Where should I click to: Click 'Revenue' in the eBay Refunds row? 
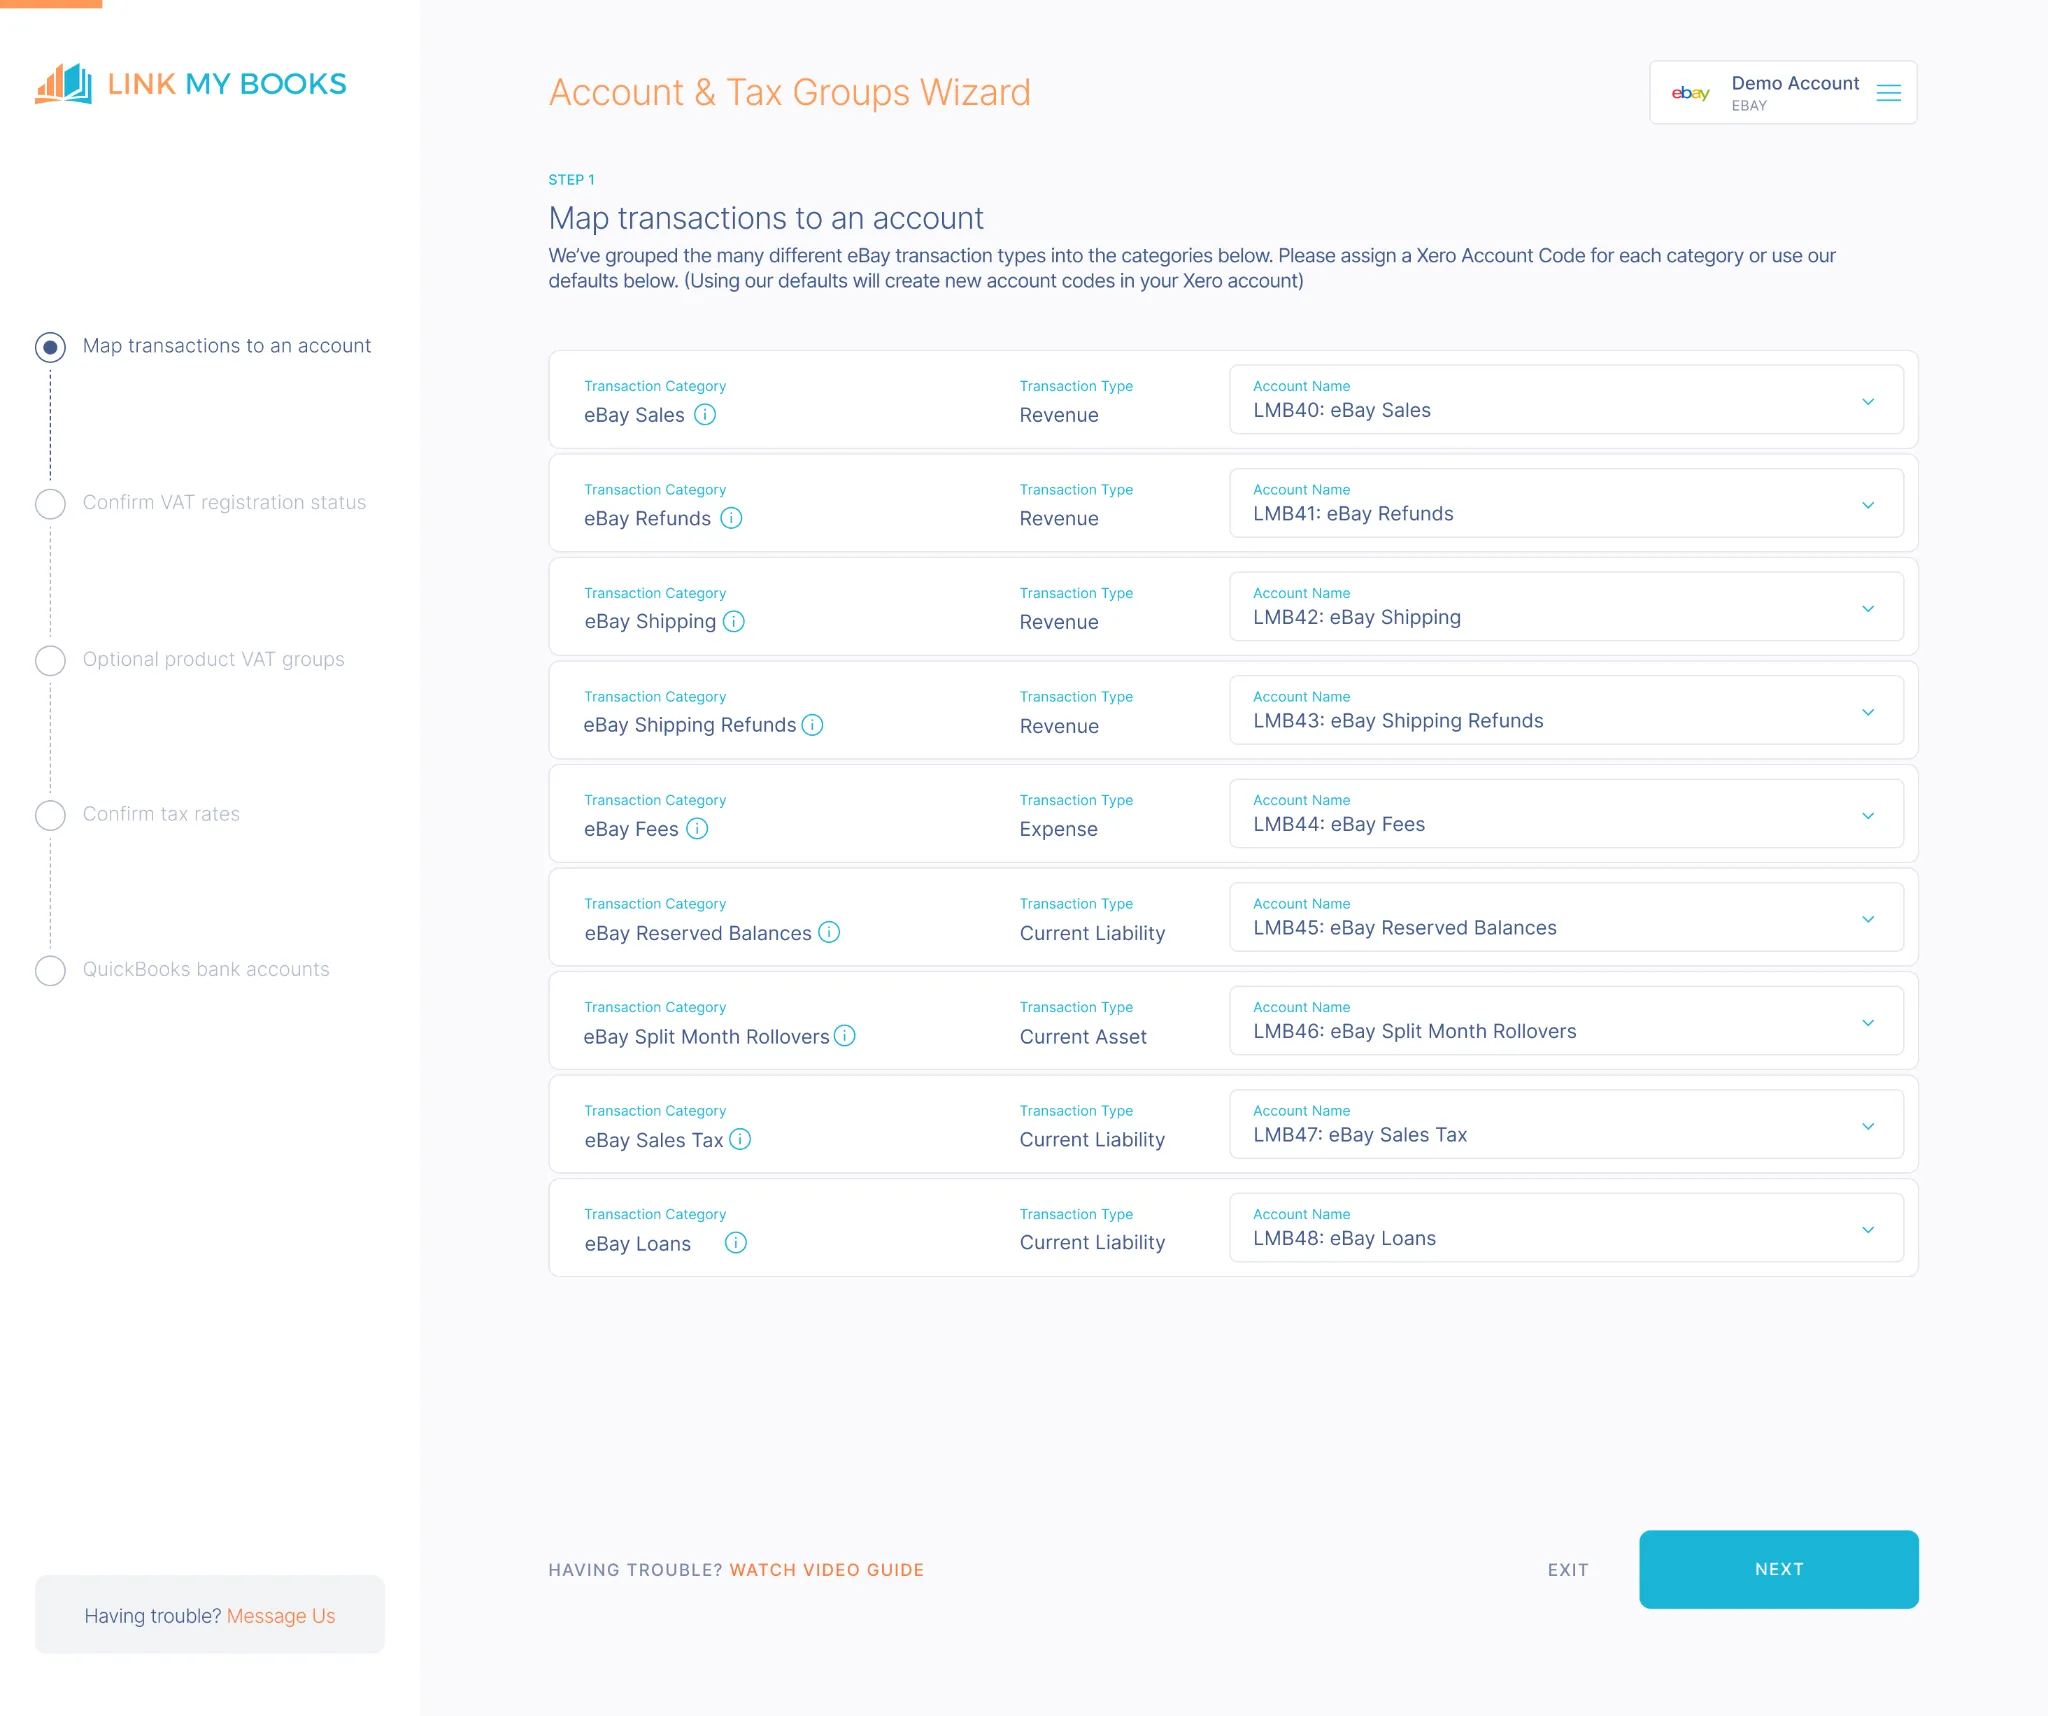(x=1059, y=519)
